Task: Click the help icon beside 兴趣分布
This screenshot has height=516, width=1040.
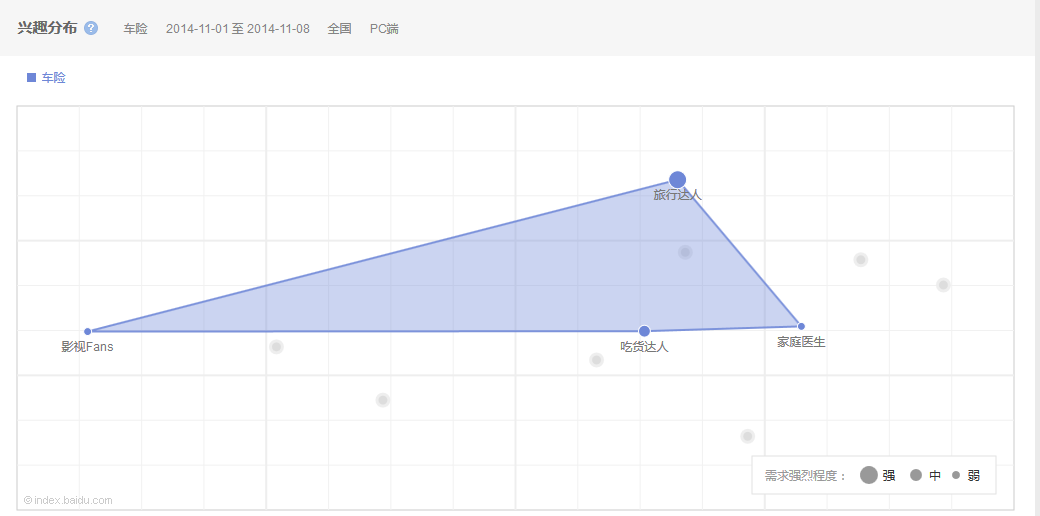Action: (x=91, y=28)
